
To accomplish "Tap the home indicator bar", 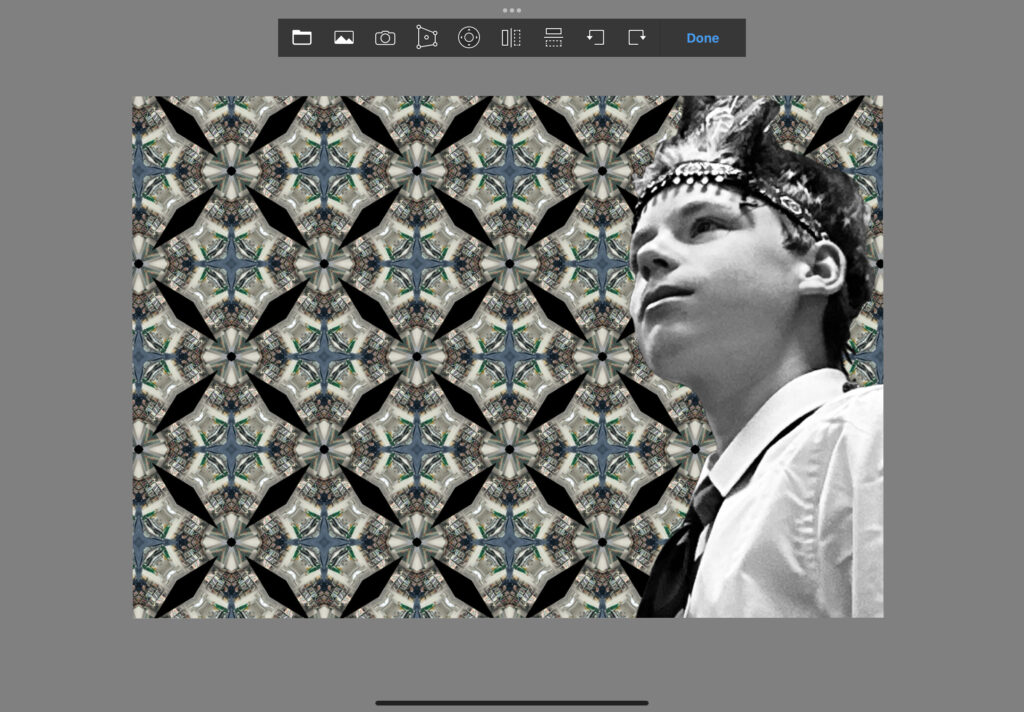I will pos(512,702).
